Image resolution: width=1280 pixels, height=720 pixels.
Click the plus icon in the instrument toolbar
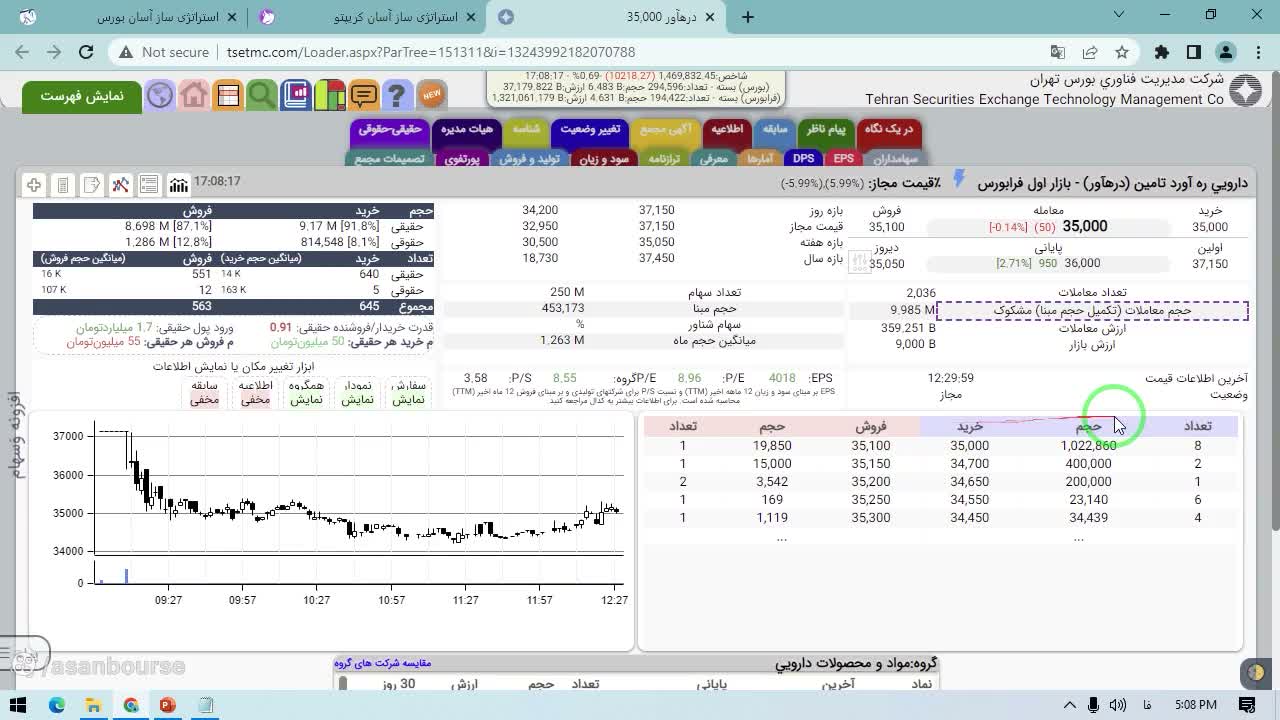34,185
